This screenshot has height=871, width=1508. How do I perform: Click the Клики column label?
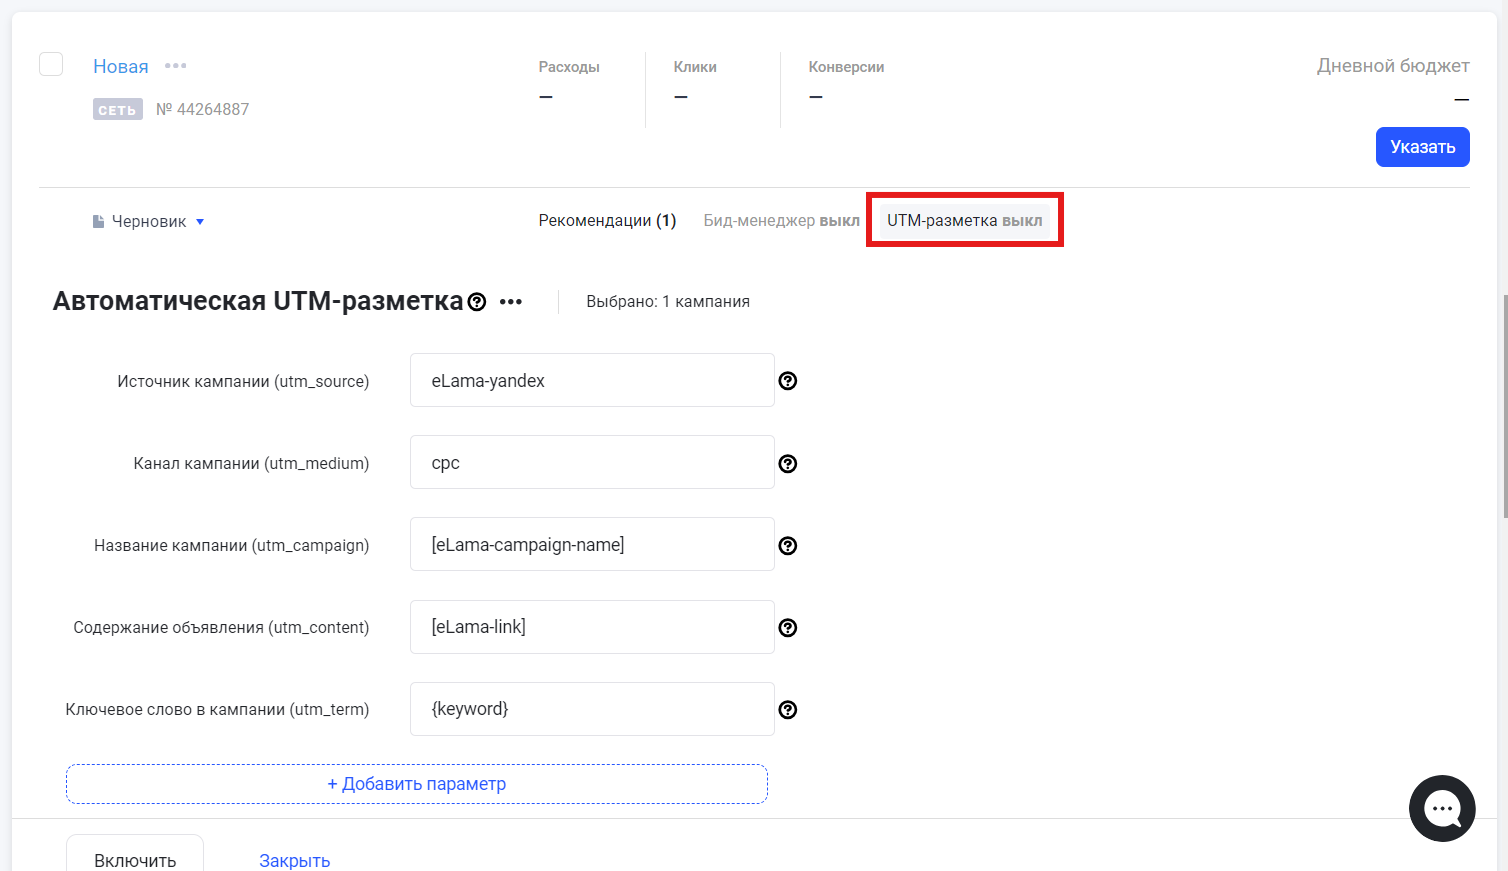pyautogui.click(x=695, y=67)
